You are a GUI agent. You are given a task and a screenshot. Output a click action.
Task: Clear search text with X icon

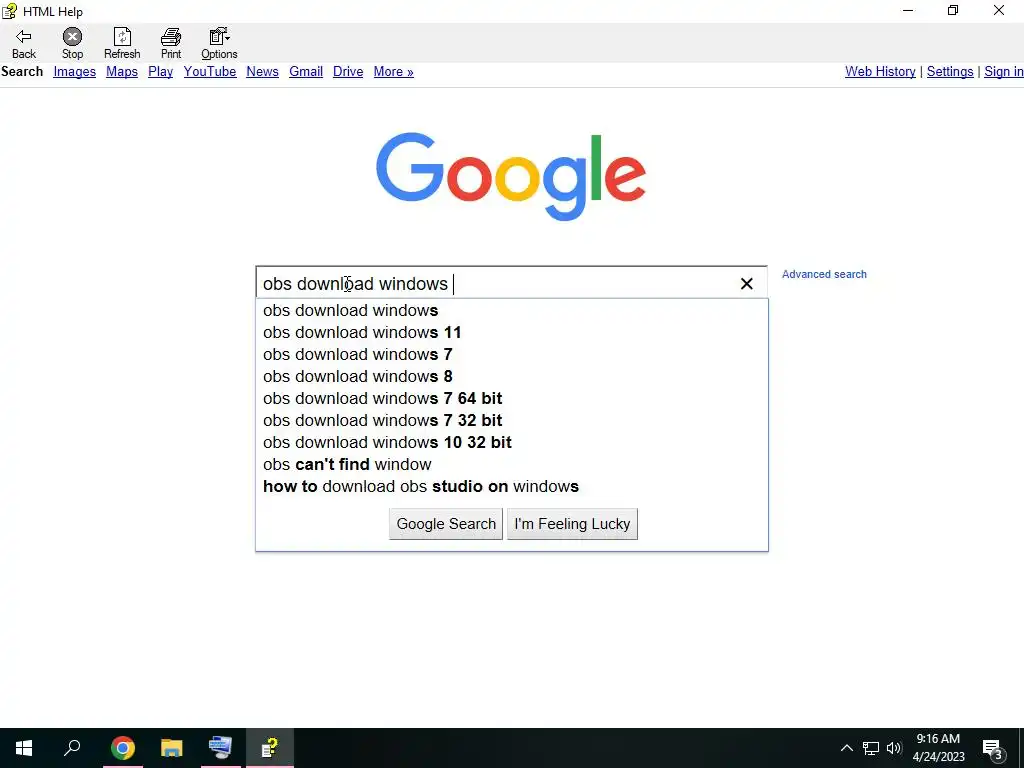[746, 283]
